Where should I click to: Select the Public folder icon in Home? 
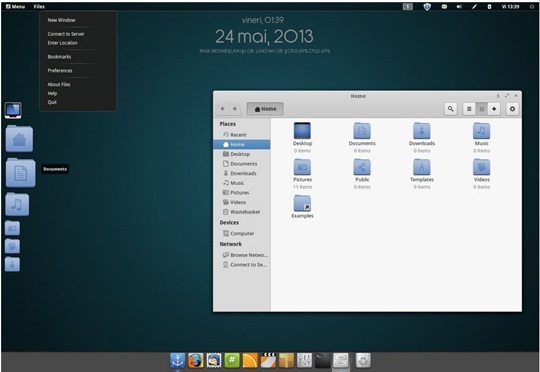point(362,167)
